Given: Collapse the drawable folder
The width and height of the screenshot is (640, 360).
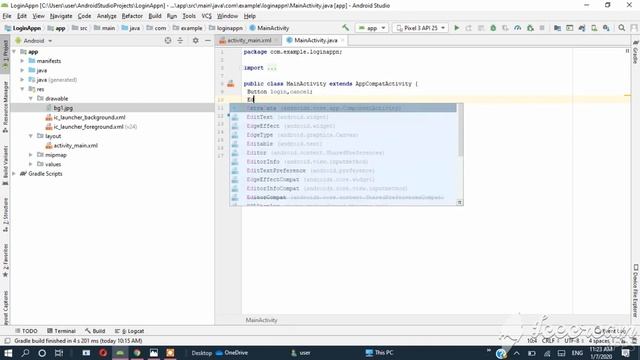Looking at the screenshot, I should click(31, 99).
